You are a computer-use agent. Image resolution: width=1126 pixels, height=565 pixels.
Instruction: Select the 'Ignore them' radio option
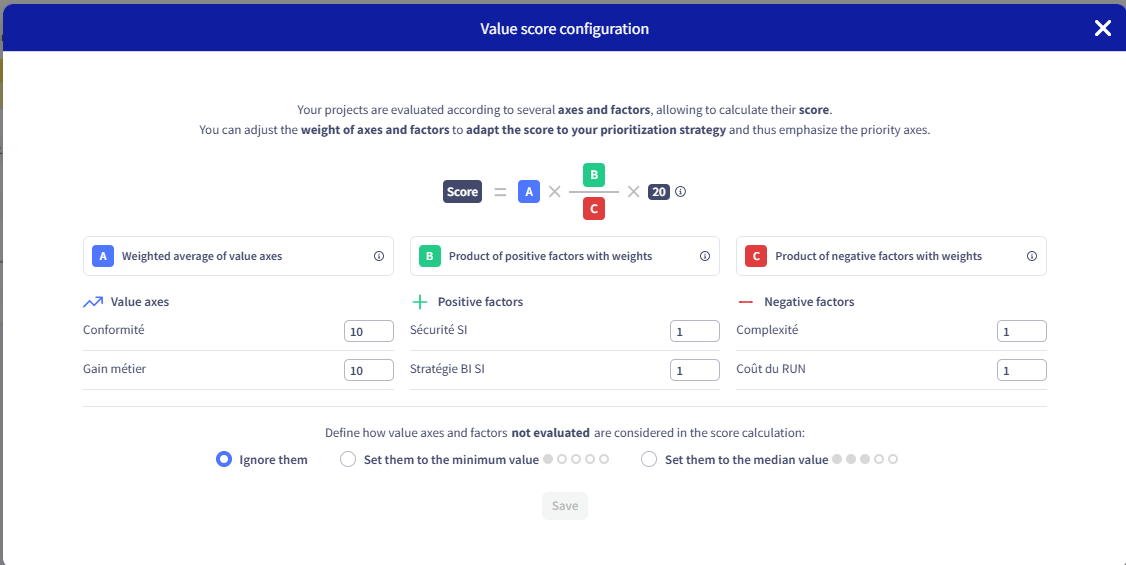(x=225, y=460)
